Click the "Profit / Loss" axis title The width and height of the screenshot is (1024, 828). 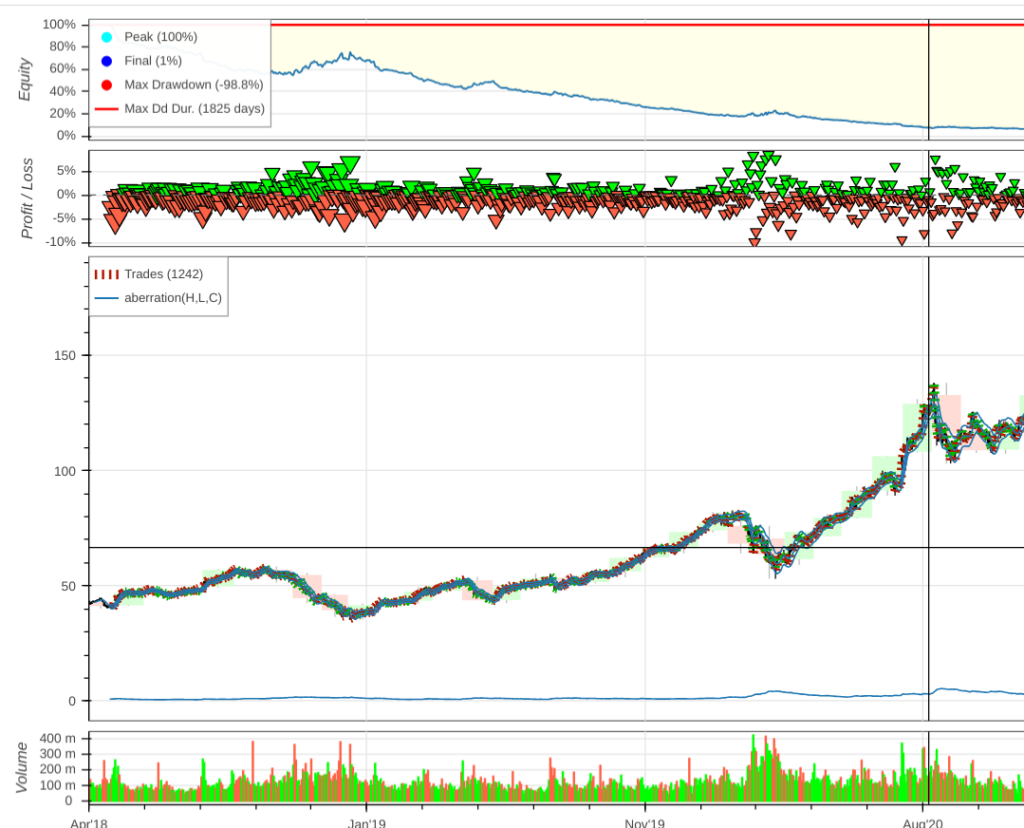(27, 197)
